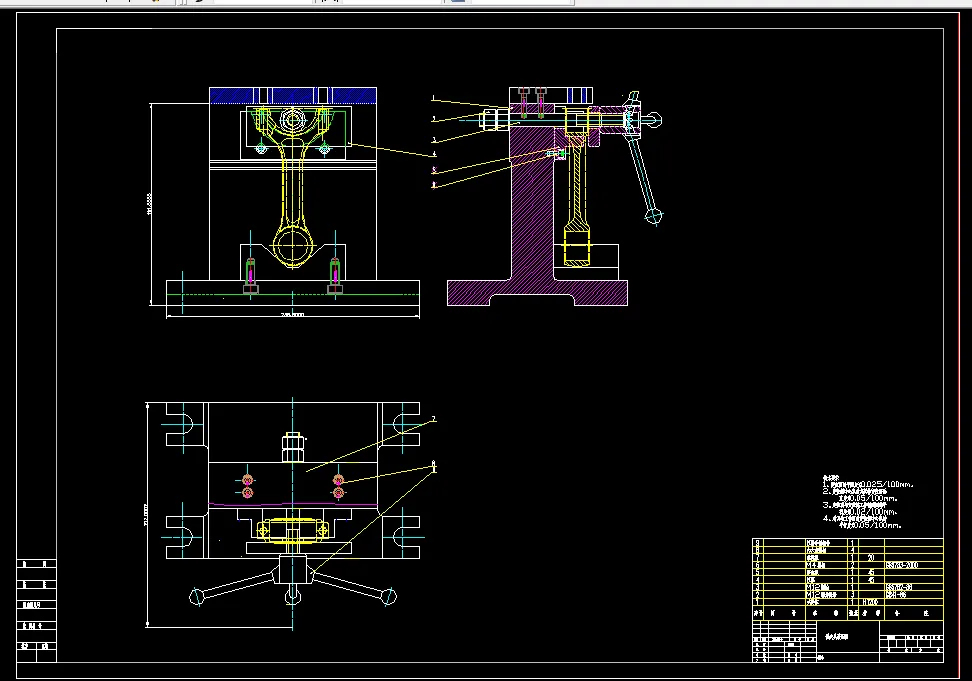
Task: Select the yellow connecting rod big-end circle in front view
Action: [x=292, y=245]
